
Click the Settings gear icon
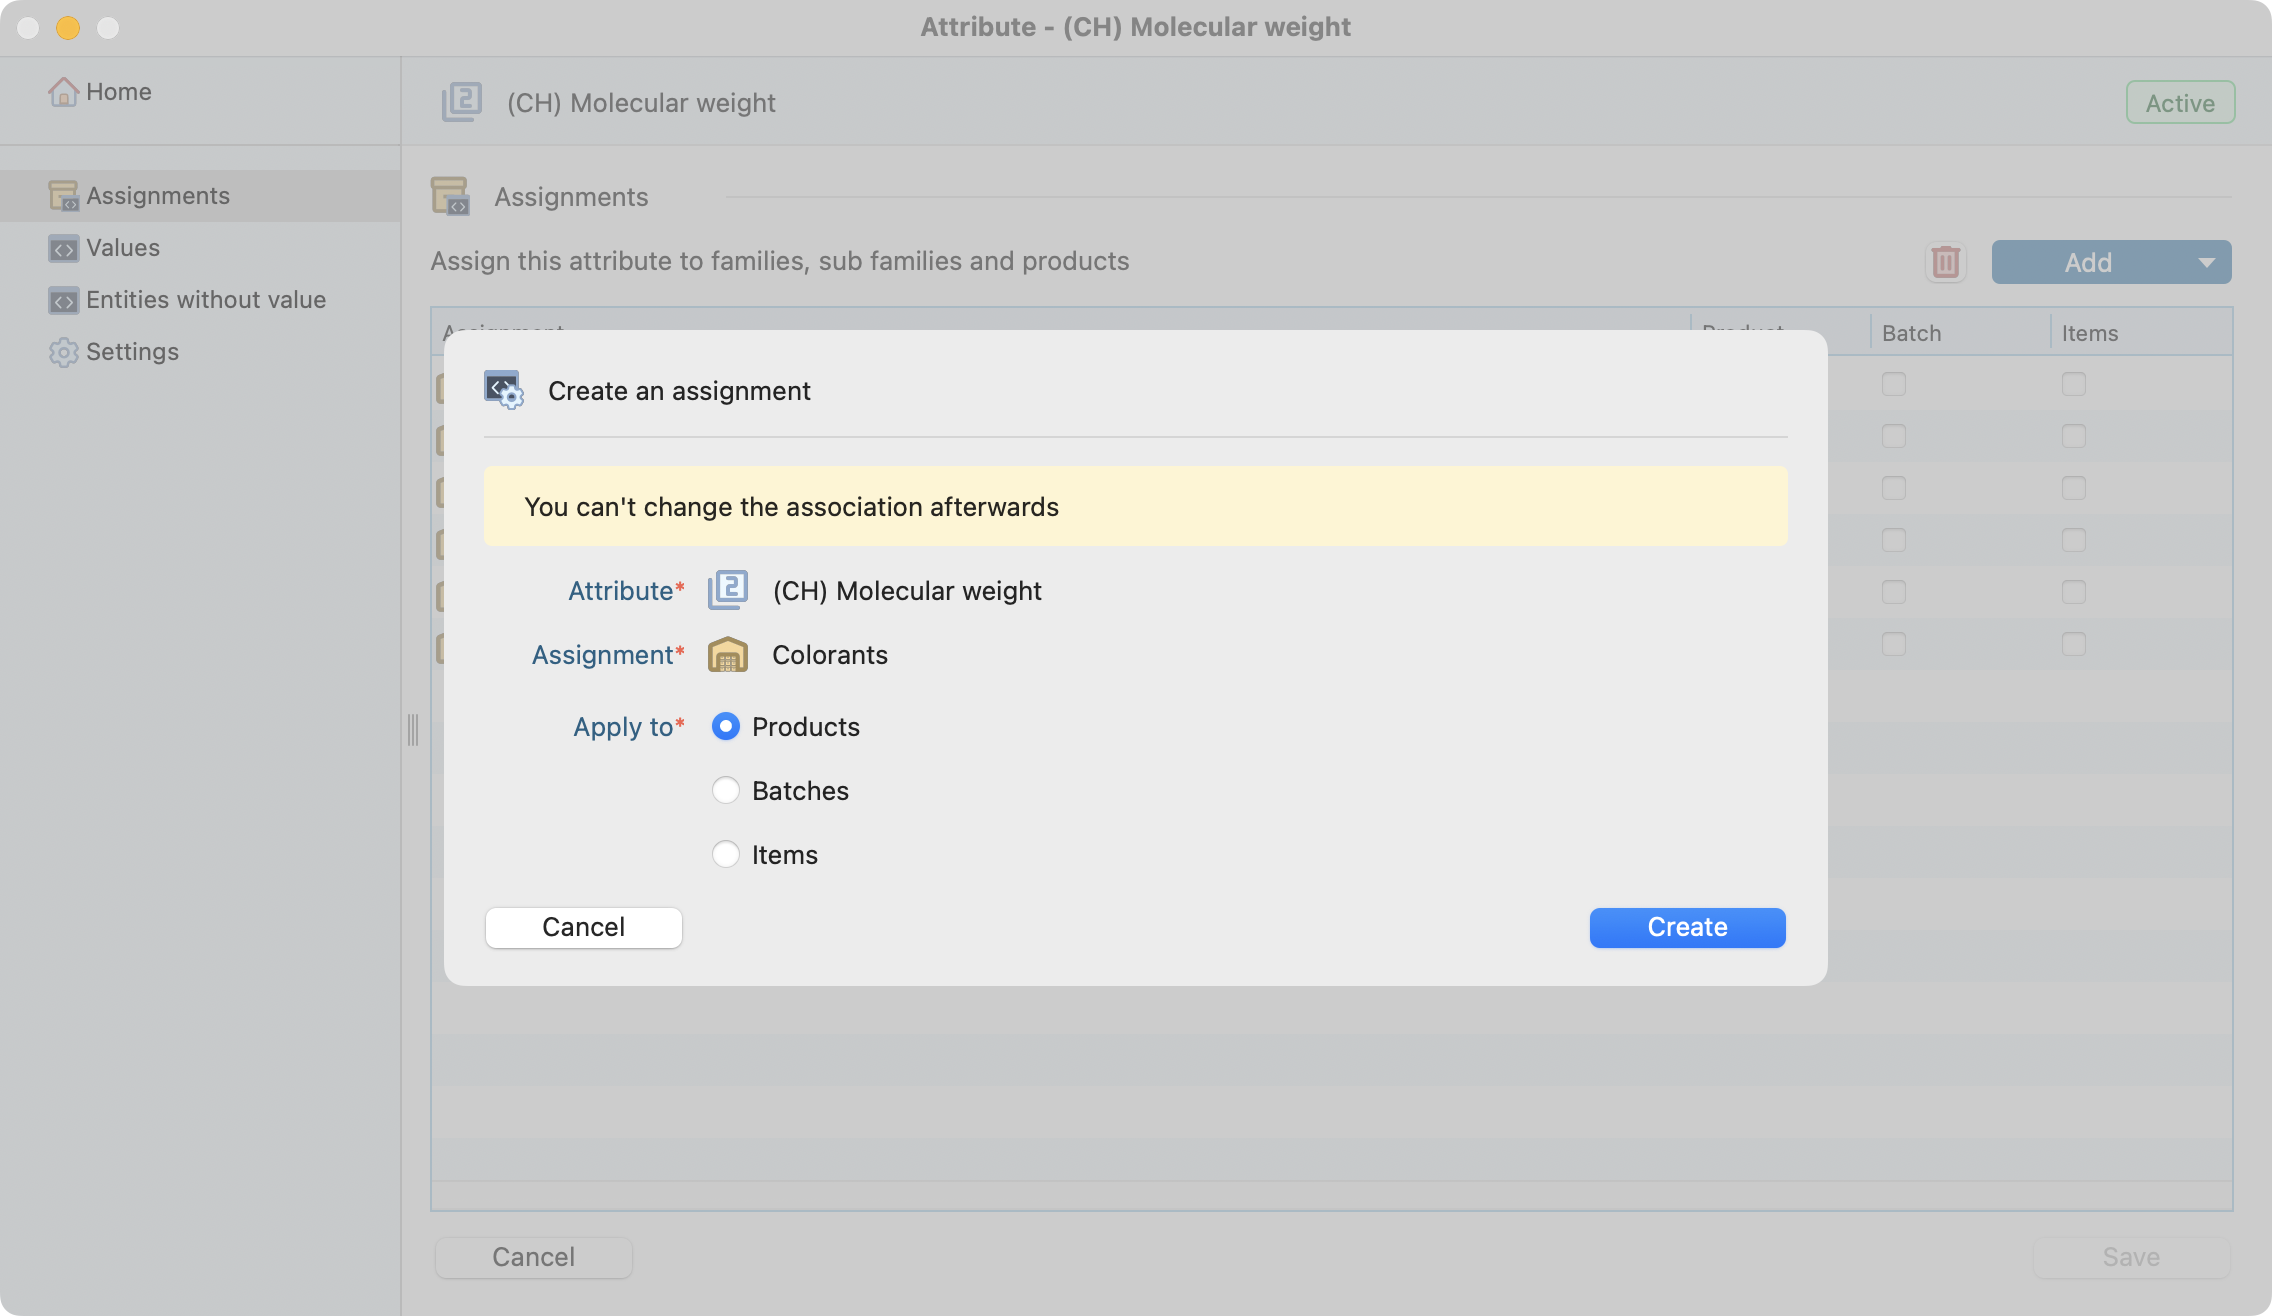coord(63,352)
